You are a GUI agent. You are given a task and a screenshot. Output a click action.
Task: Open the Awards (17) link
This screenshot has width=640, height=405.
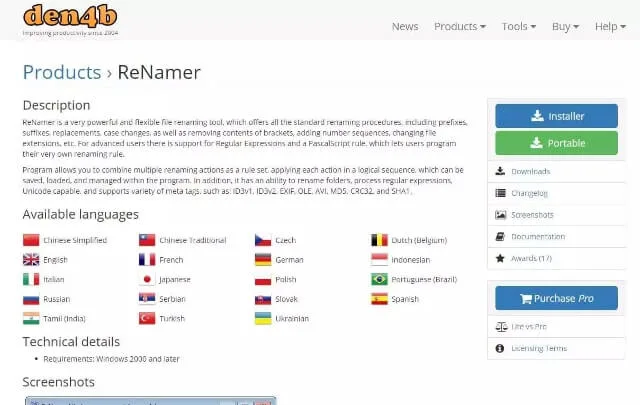[x=531, y=258]
